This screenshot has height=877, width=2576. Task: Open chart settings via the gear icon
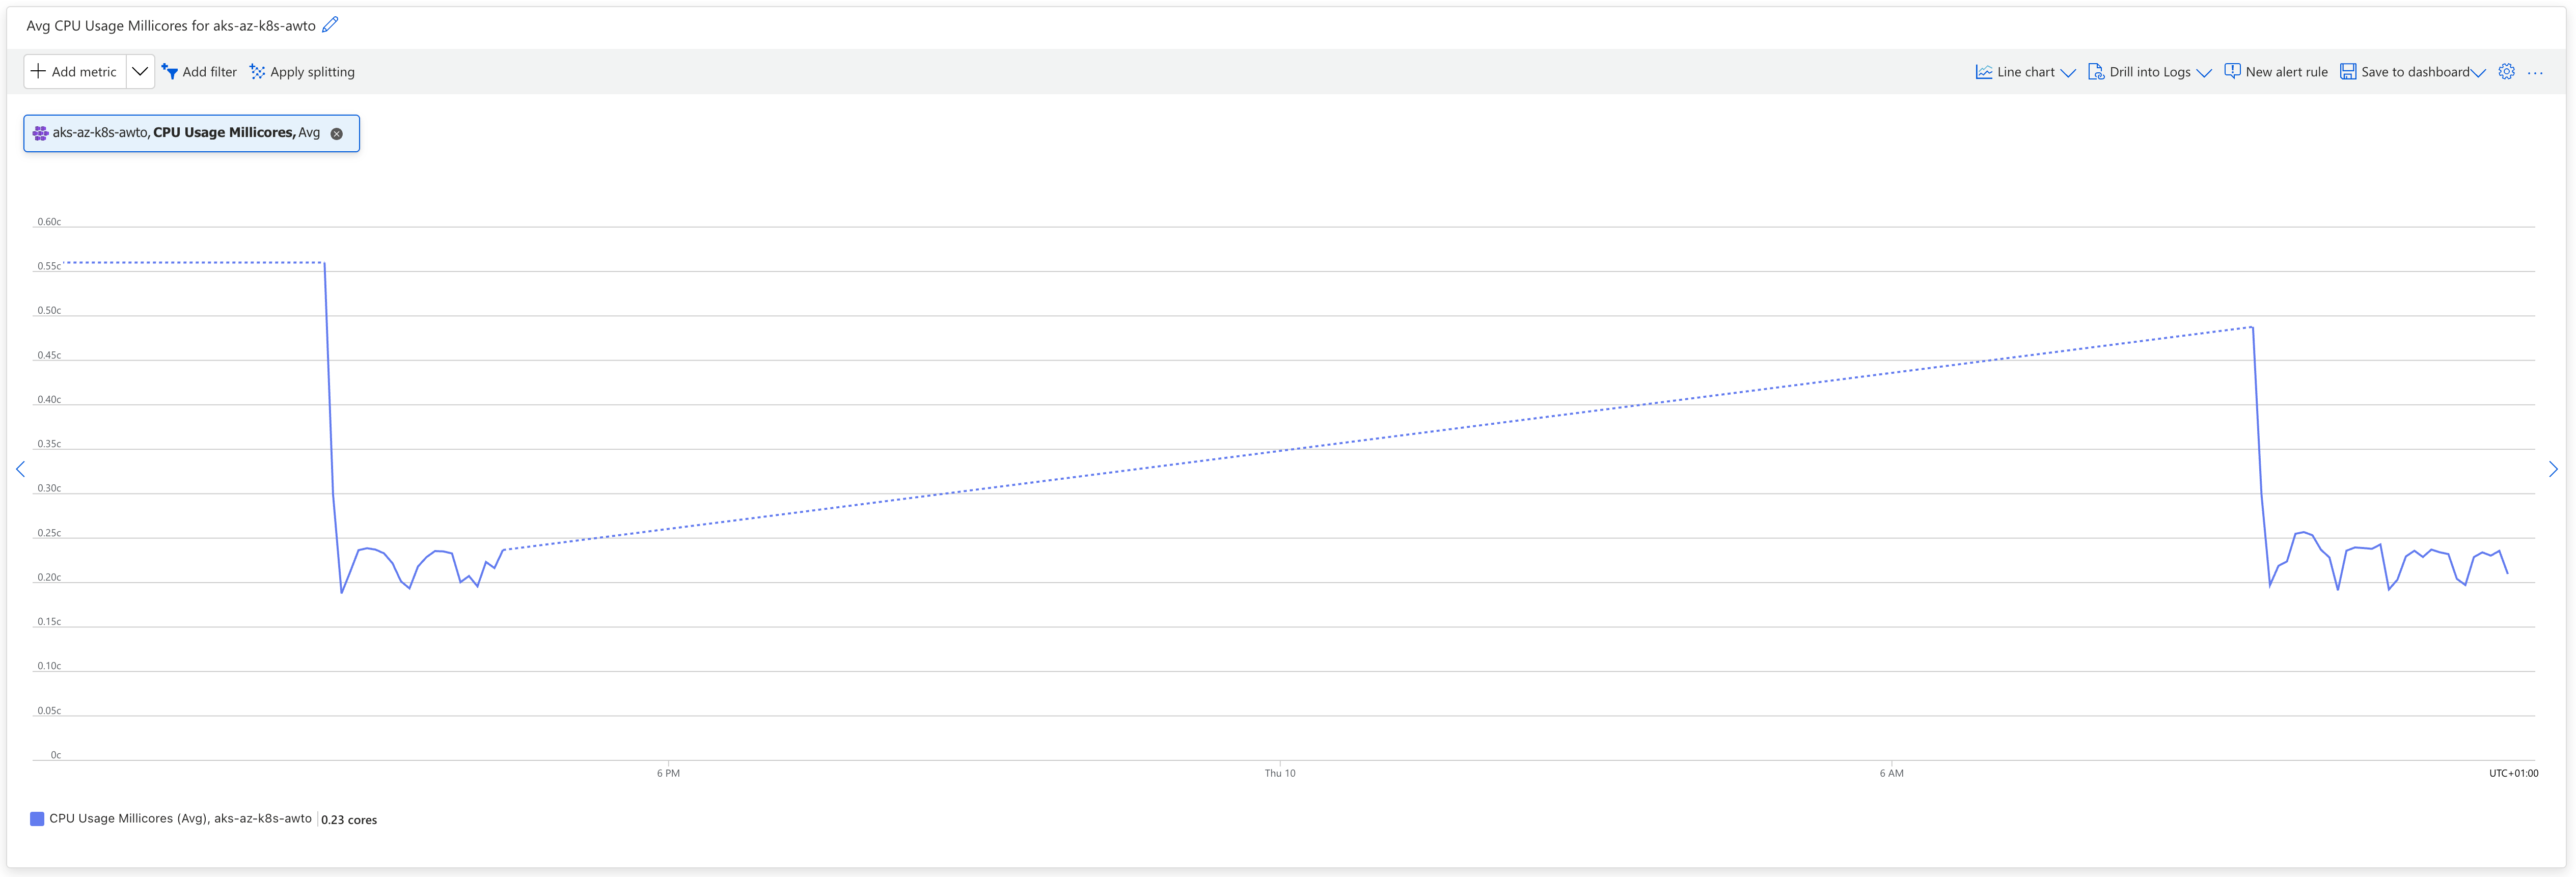click(x=2506, y=72)
